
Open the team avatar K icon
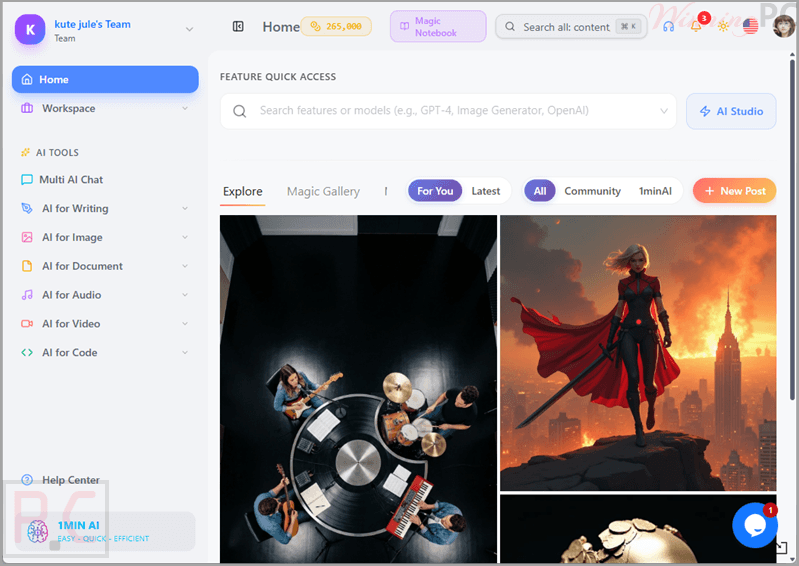coord(30,30)
